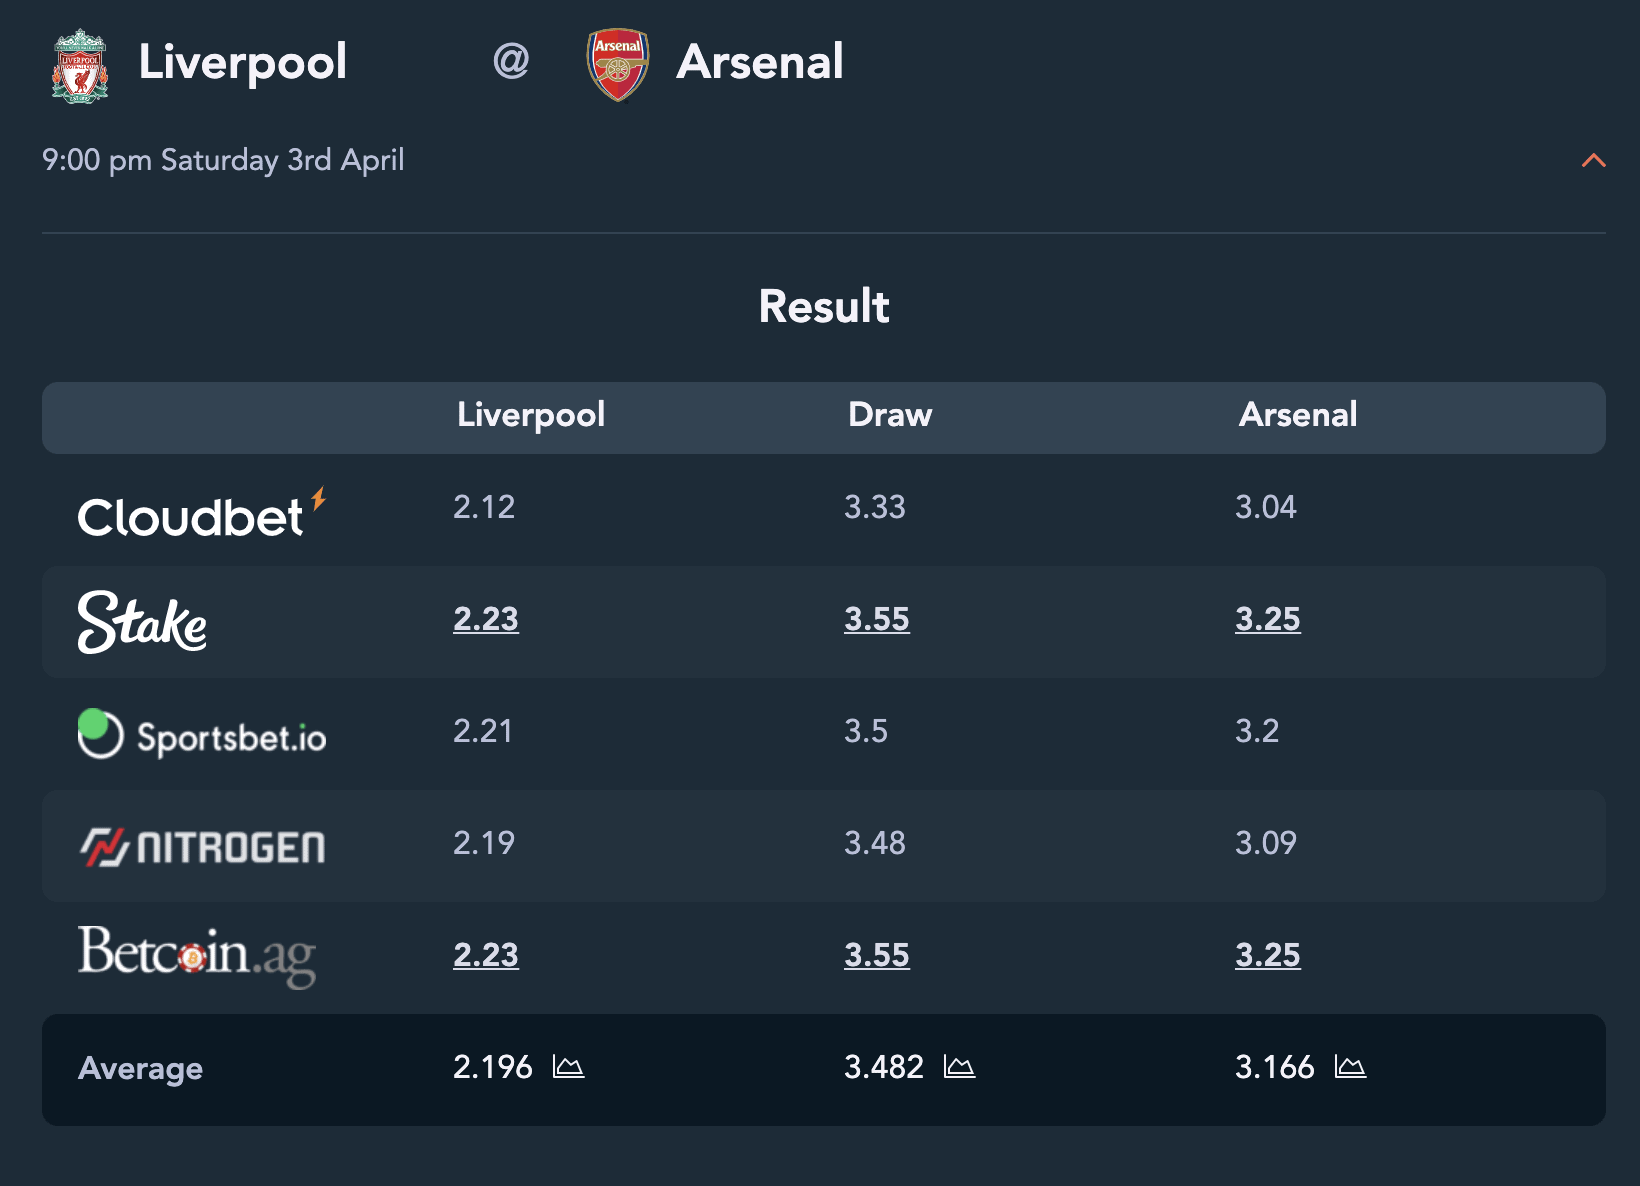Select Stake's Draw odds 3.55
Image resolution: width=1640 pixels, height=1186 pixels.
pos(877,619)
